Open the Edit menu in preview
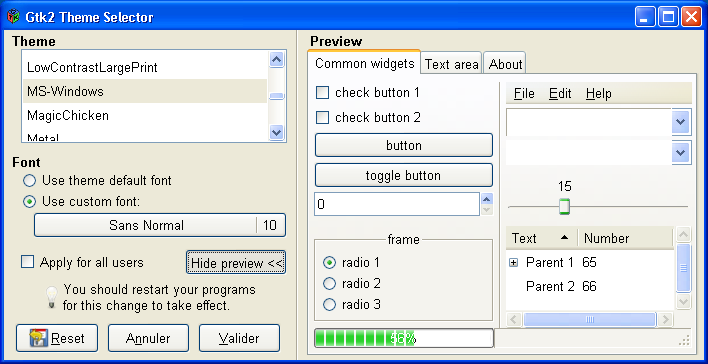This screenshot has width=708, height=364. [560, 93]
